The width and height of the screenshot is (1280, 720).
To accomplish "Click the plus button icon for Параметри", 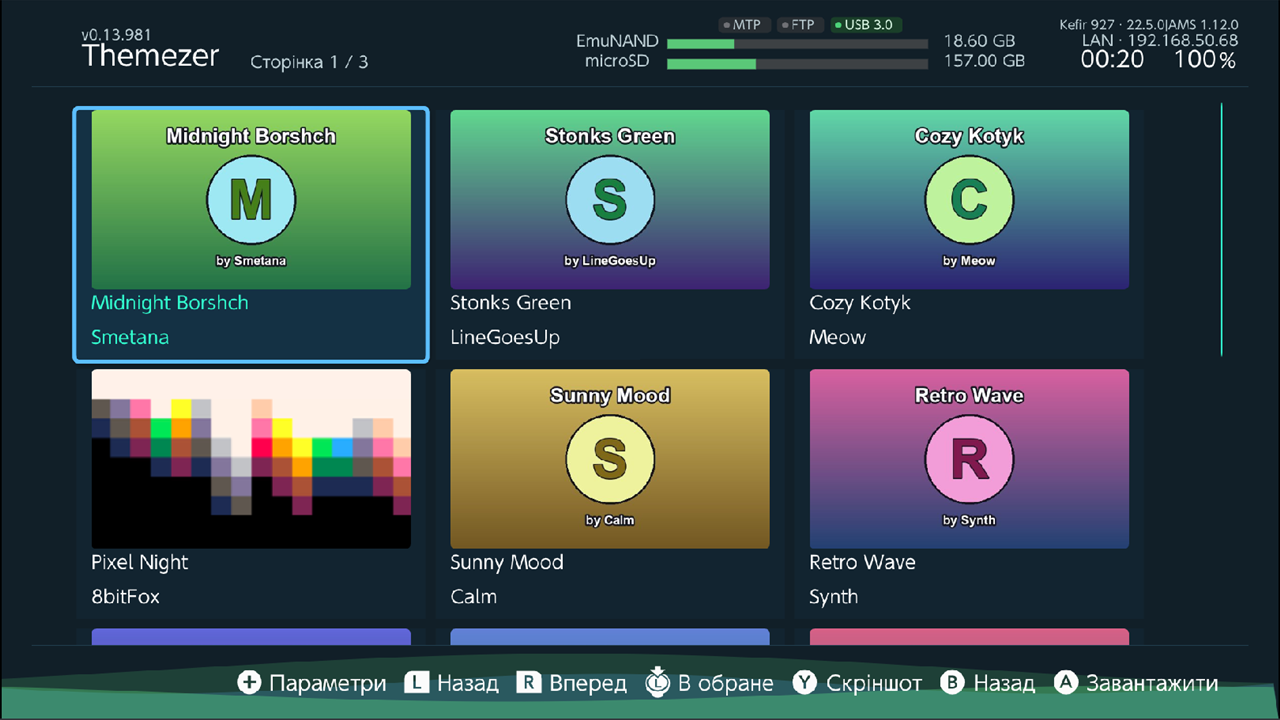I will pos(249,683).
